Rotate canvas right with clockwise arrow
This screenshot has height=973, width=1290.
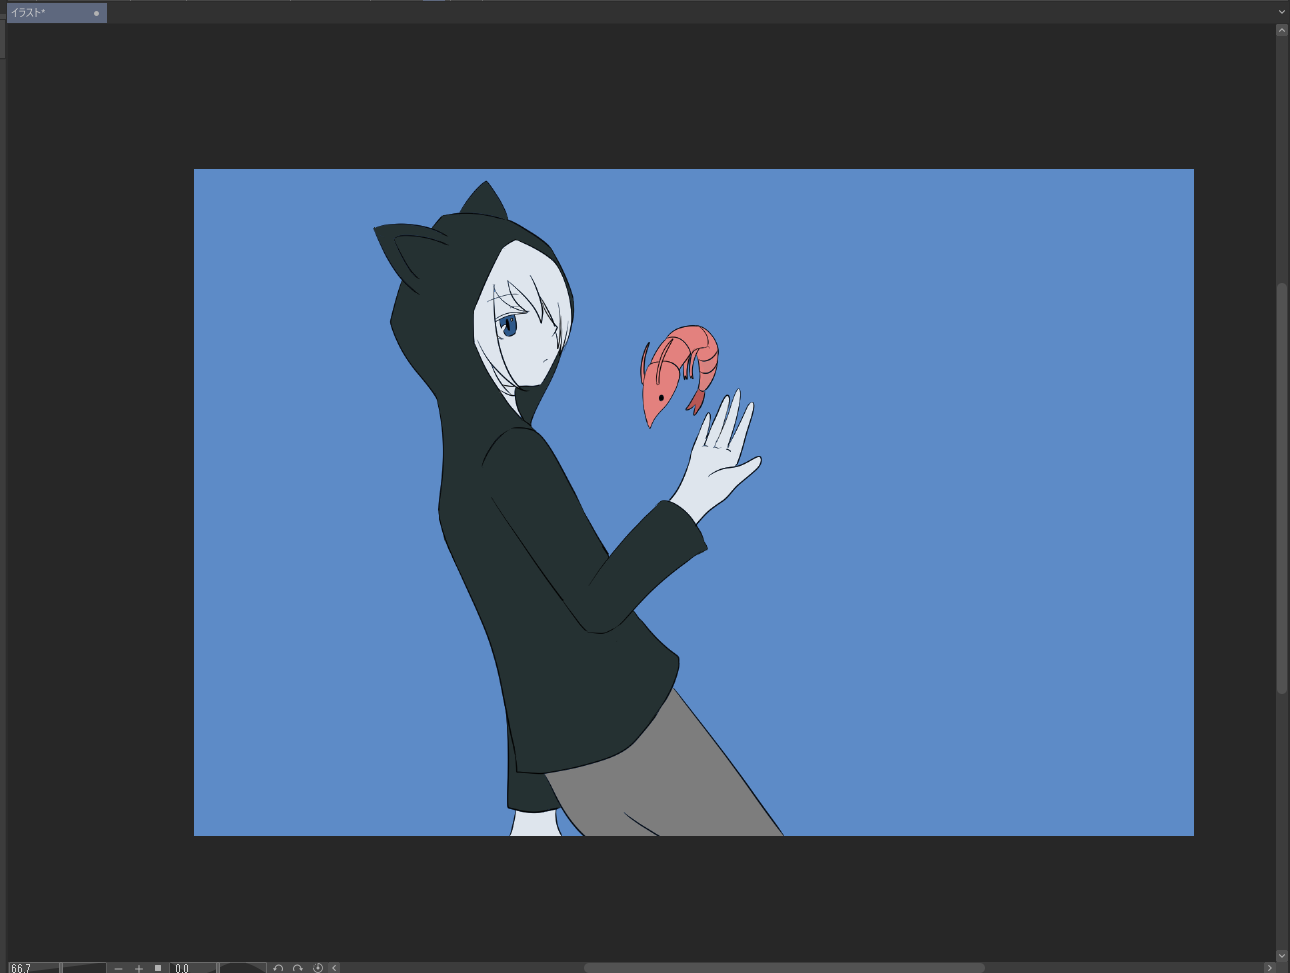(x=298, y=967)
